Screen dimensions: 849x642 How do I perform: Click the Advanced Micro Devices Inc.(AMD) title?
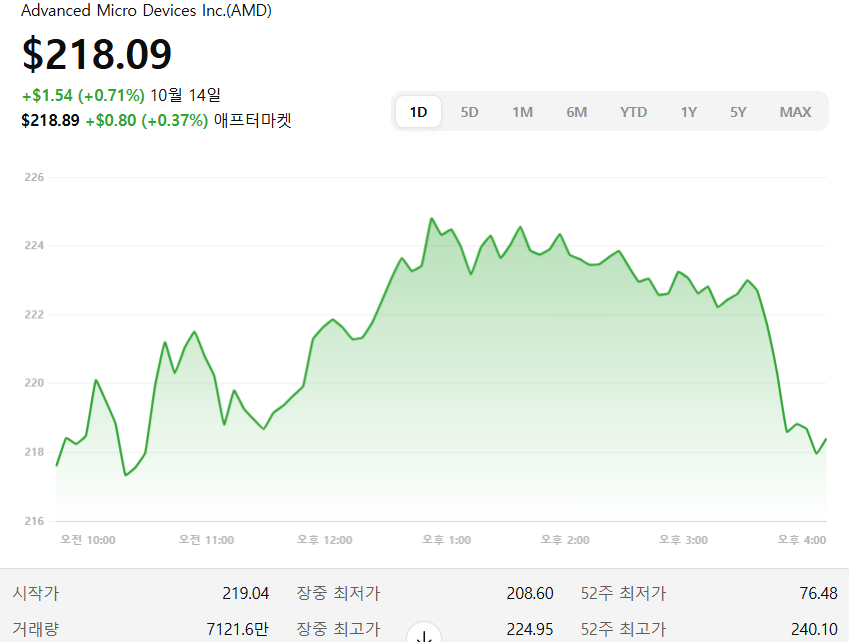(x=146, y=11)
